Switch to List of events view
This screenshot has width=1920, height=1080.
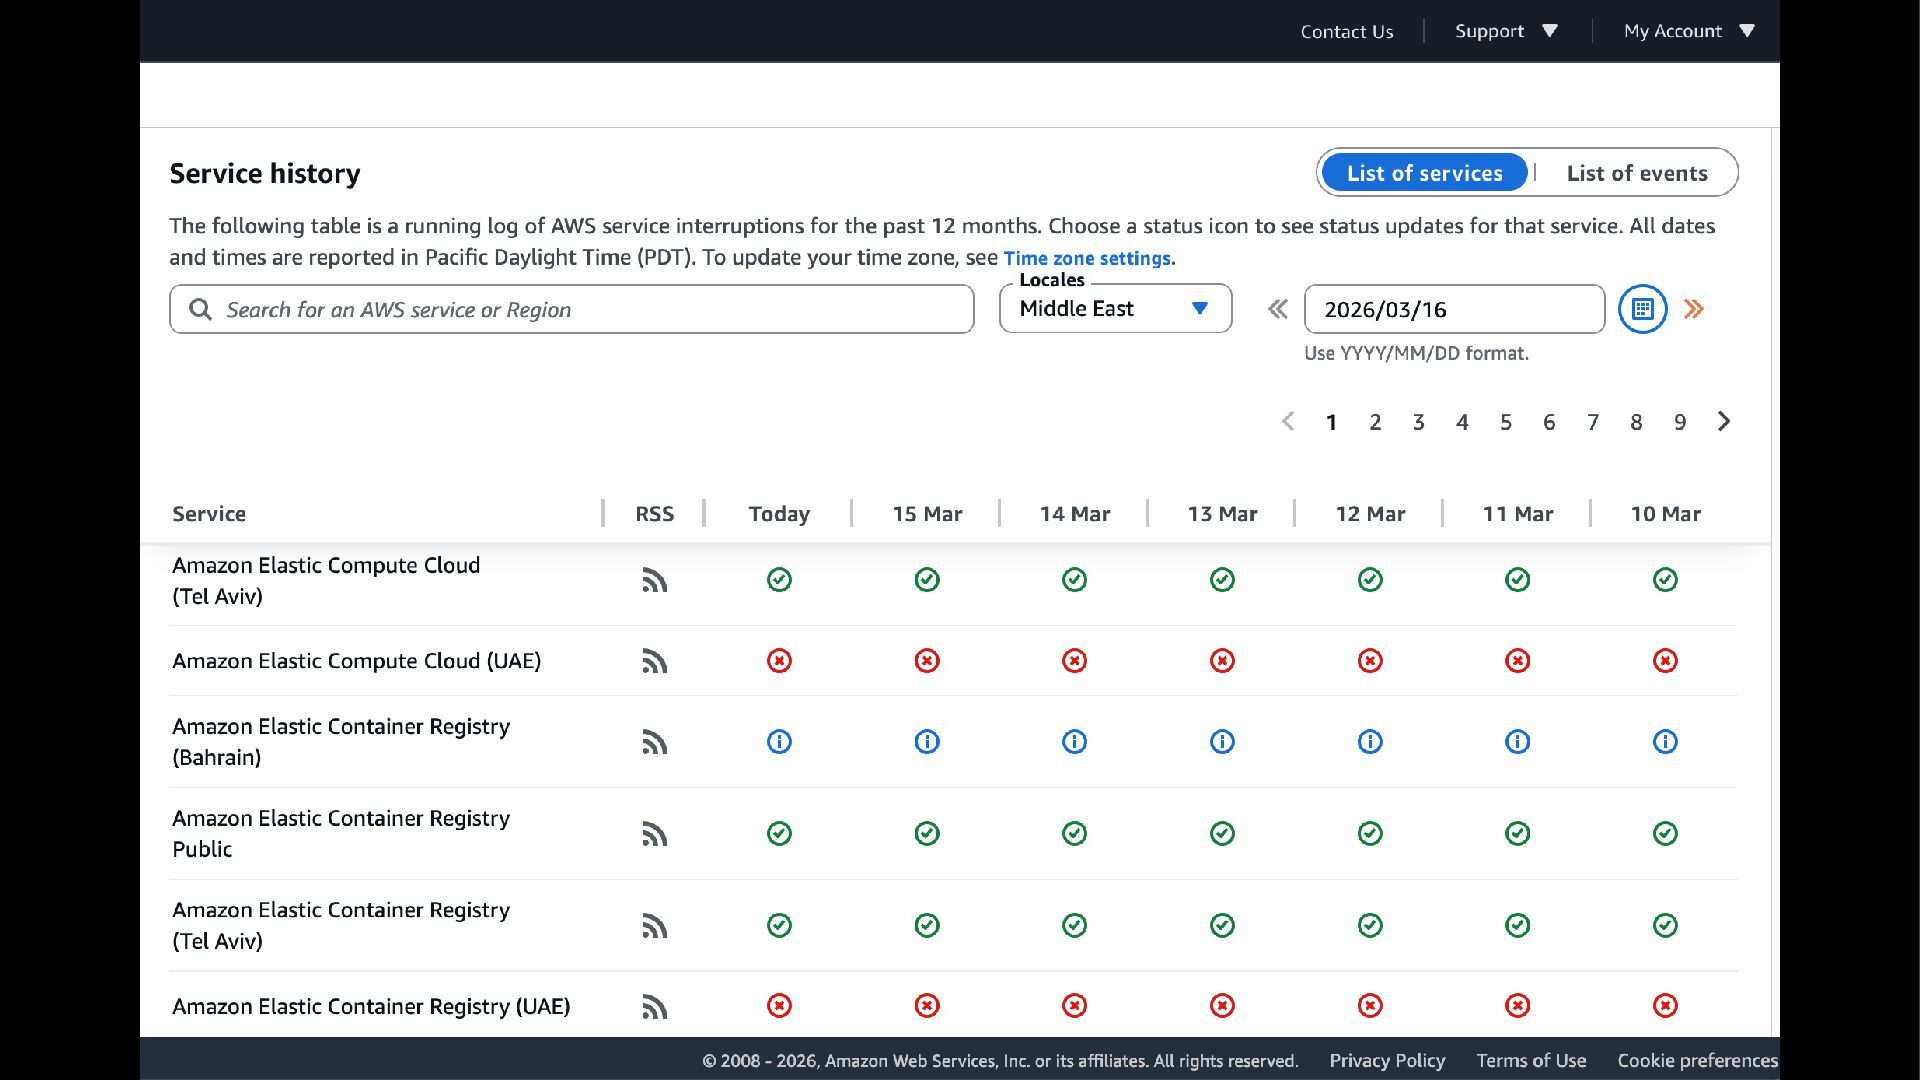pyautogui.click(x=1637, y=173)
